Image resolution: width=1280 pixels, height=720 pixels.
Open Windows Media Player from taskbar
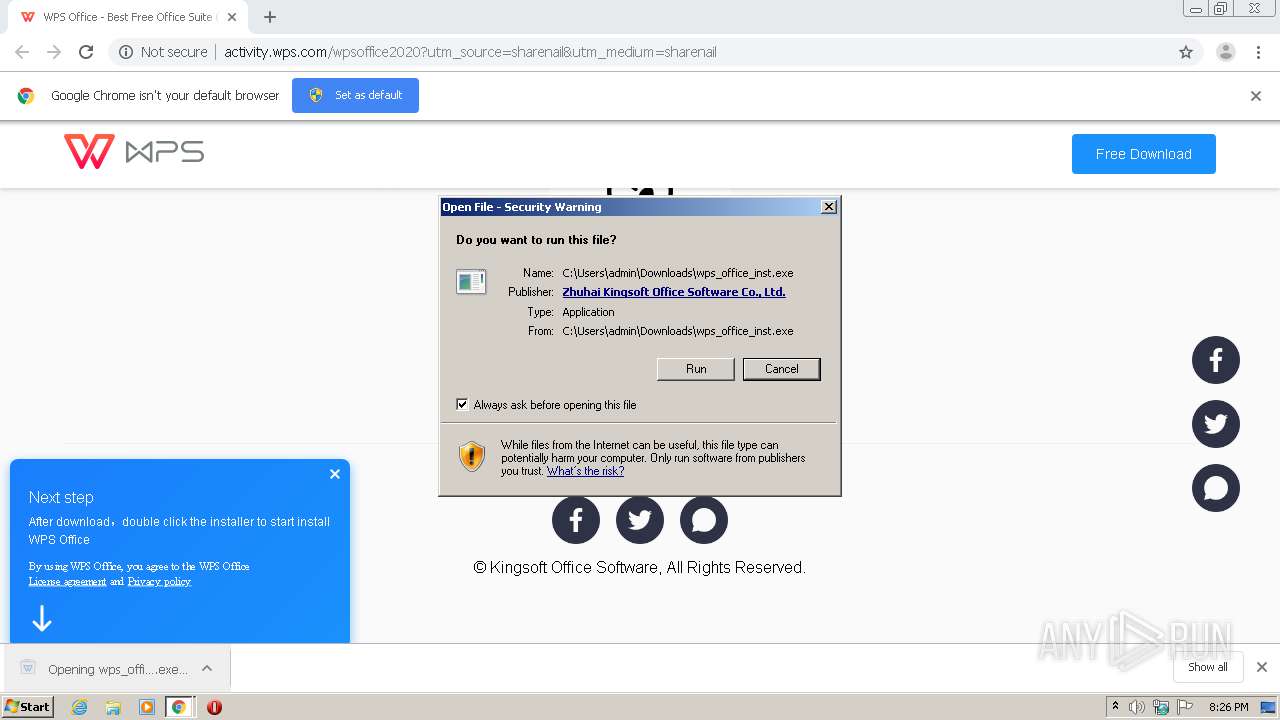pyautogui.click(x=147, y=707)
